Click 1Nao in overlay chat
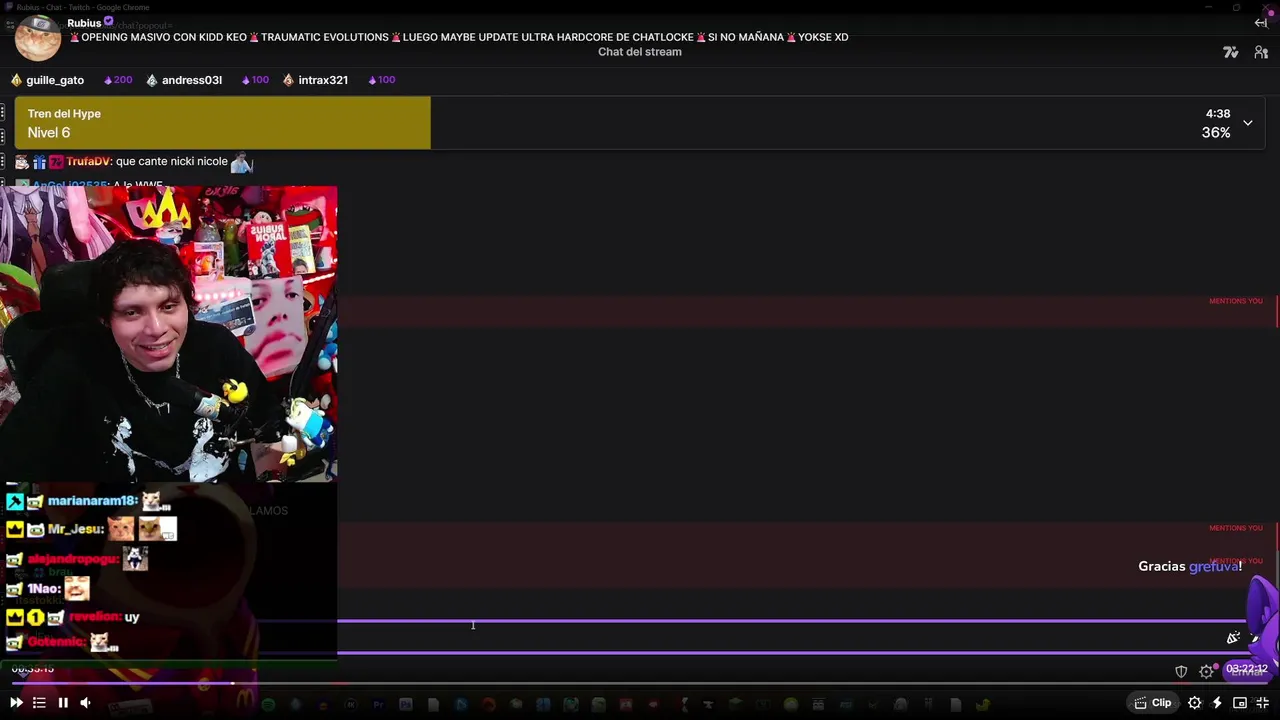1280x720 pixels. pos(43,589)
